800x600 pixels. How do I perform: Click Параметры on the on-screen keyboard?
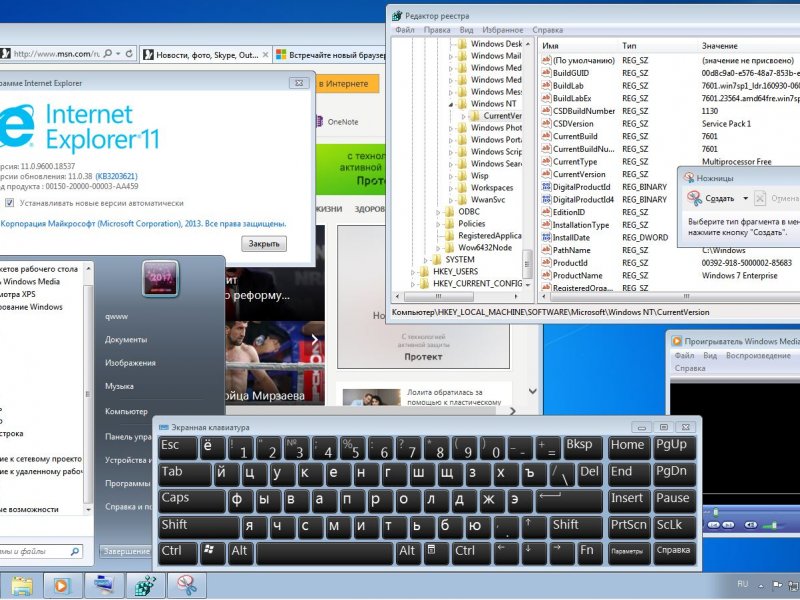627,552
